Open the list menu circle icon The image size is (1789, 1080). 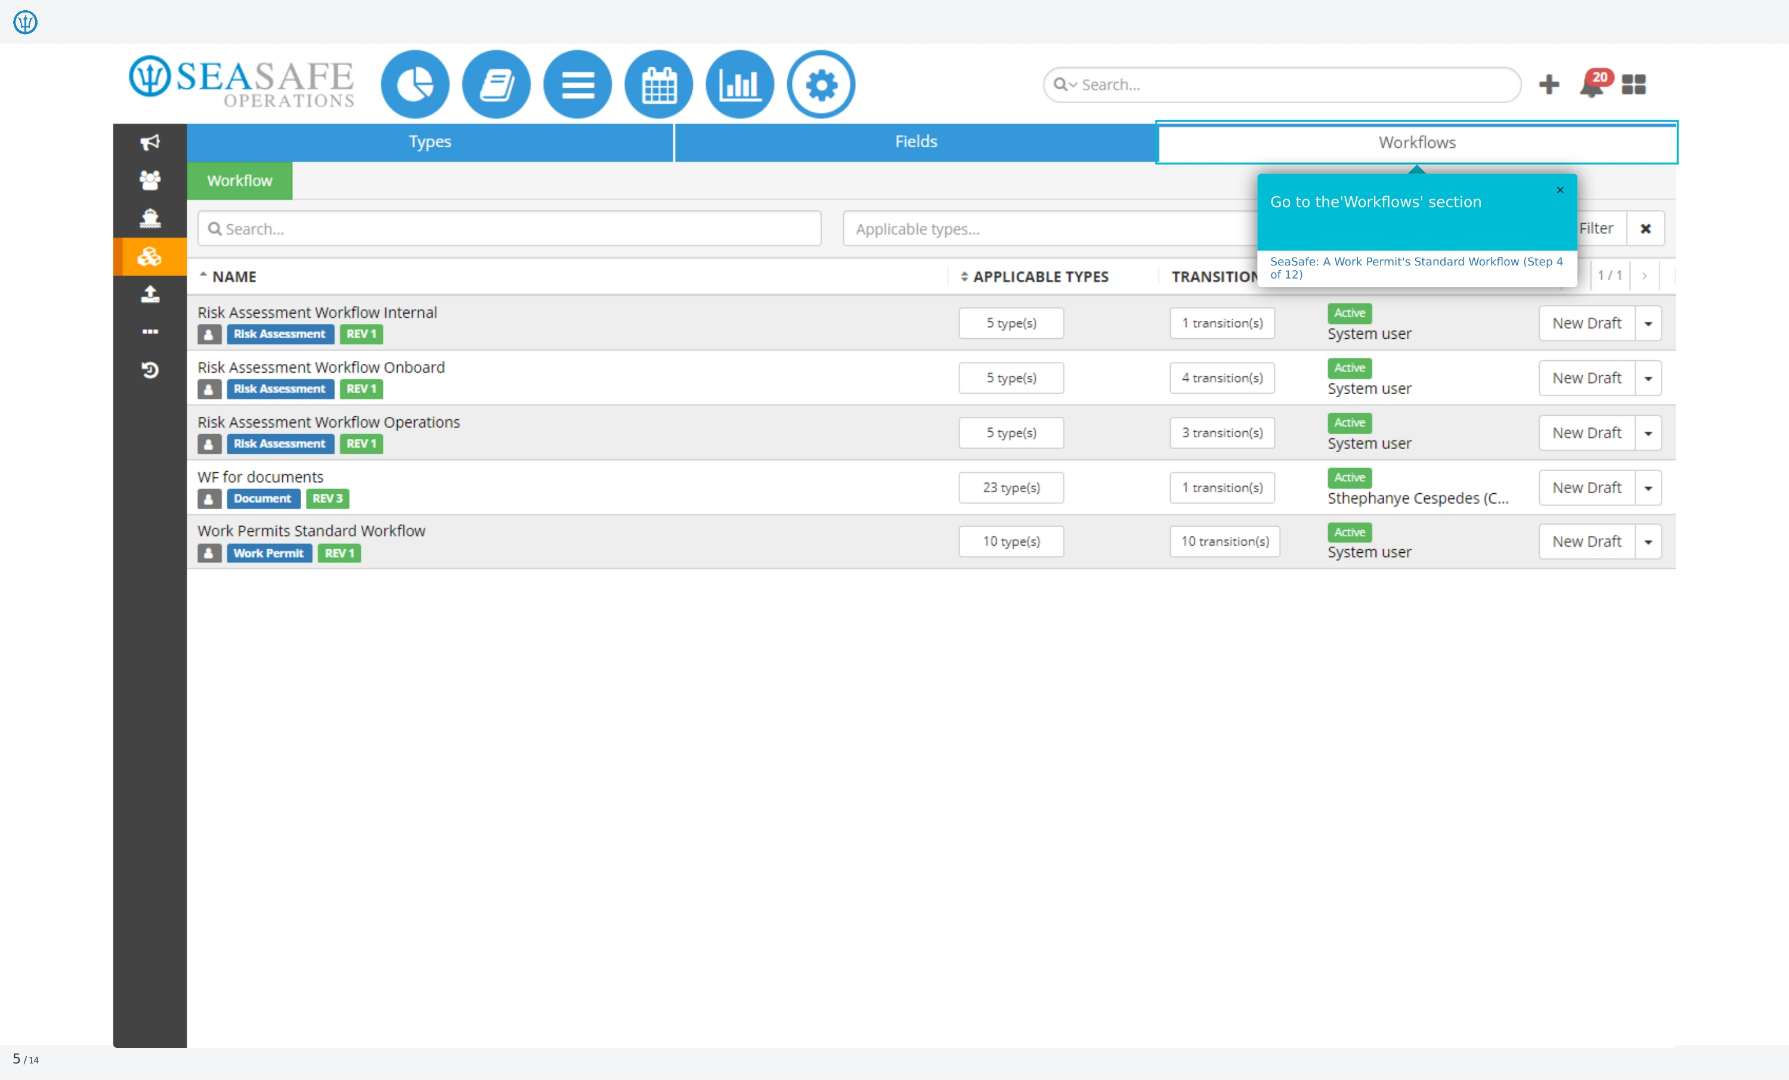pyautogui.click(x=577, y=85)
